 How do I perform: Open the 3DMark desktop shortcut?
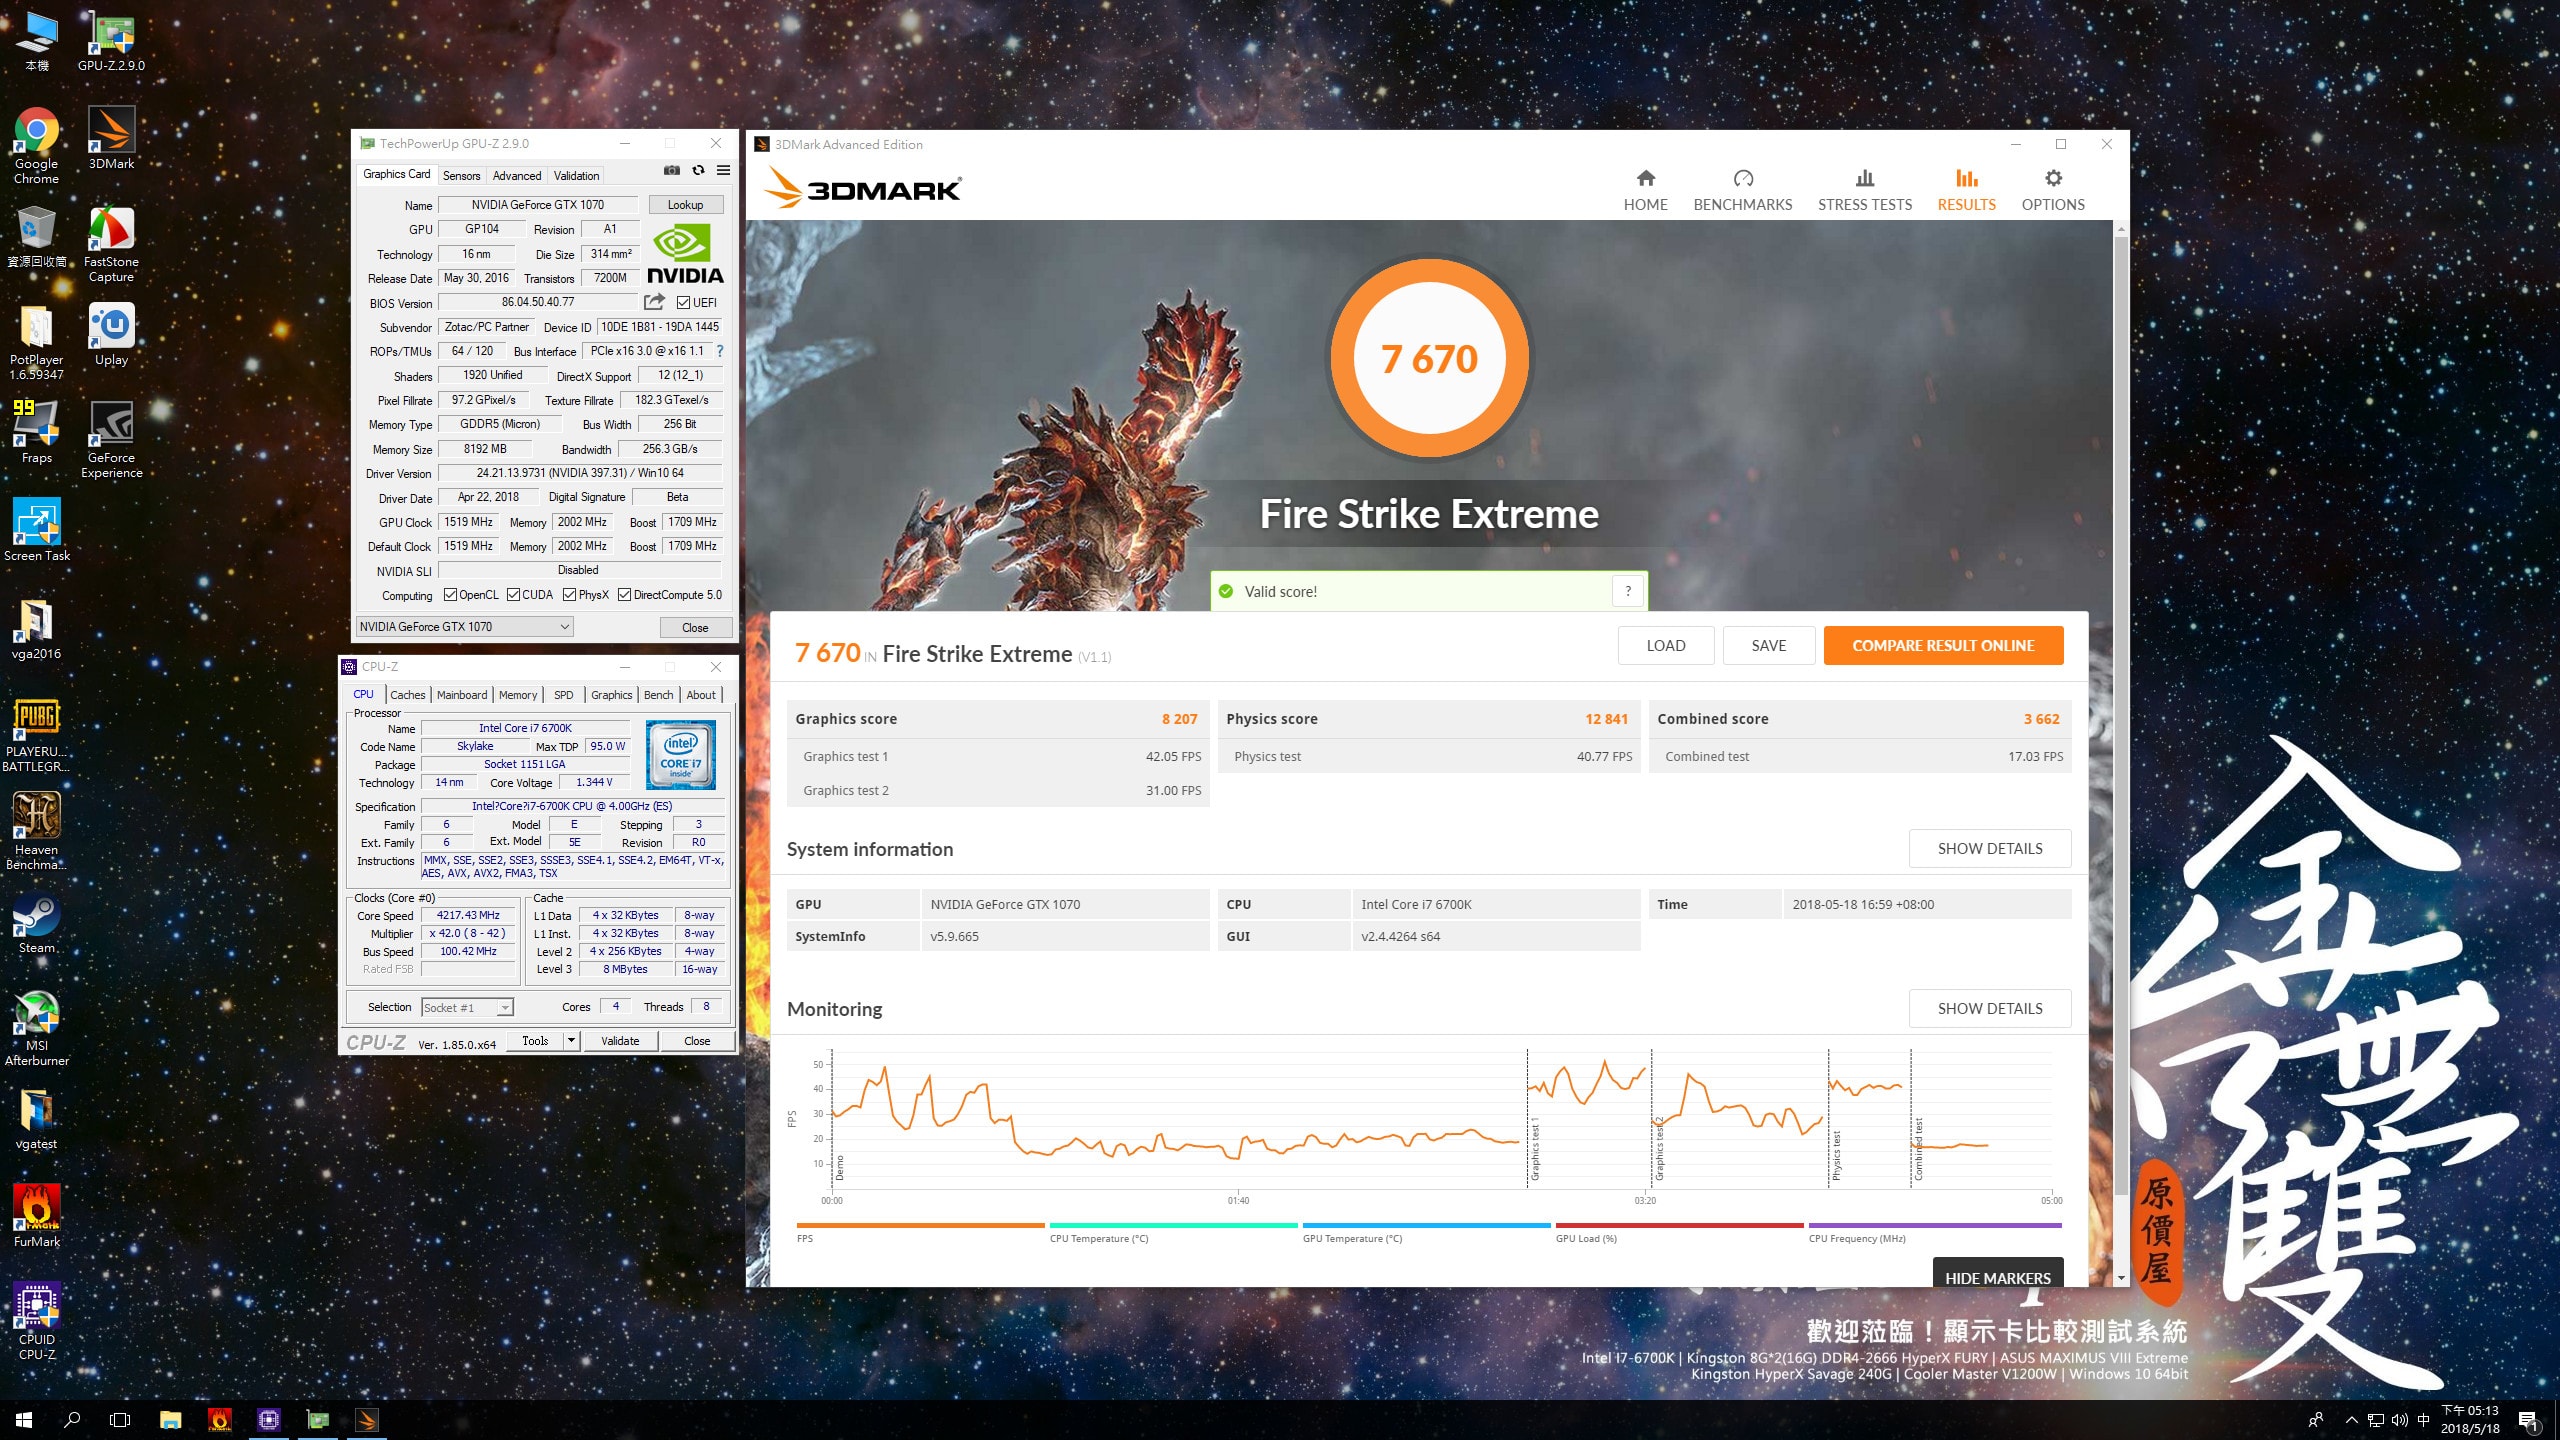click(111, 139)
